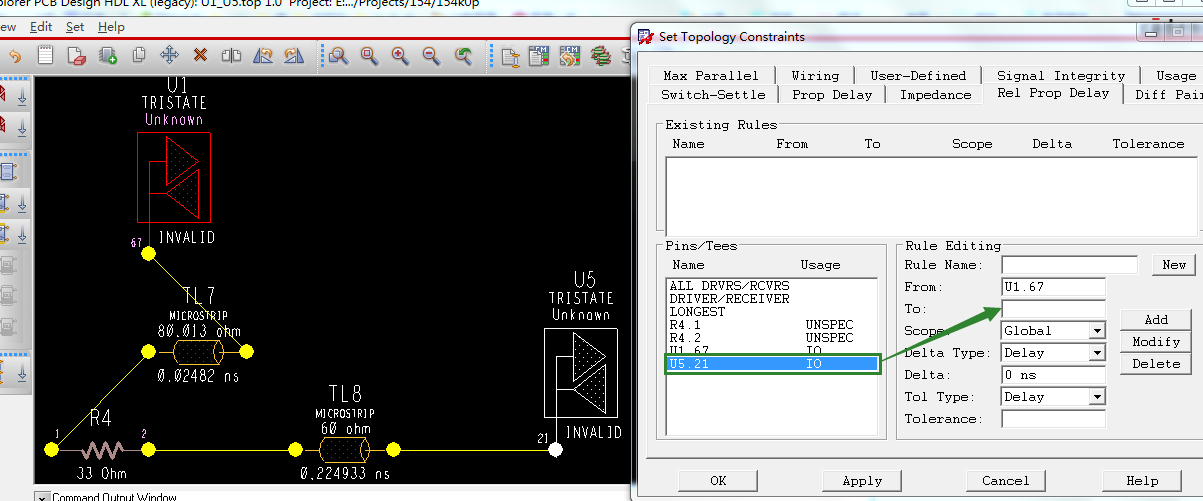The height and width of the screenshot is (501, 1203).
Task: Click the From field containing U1.67
Action: 1053,287
